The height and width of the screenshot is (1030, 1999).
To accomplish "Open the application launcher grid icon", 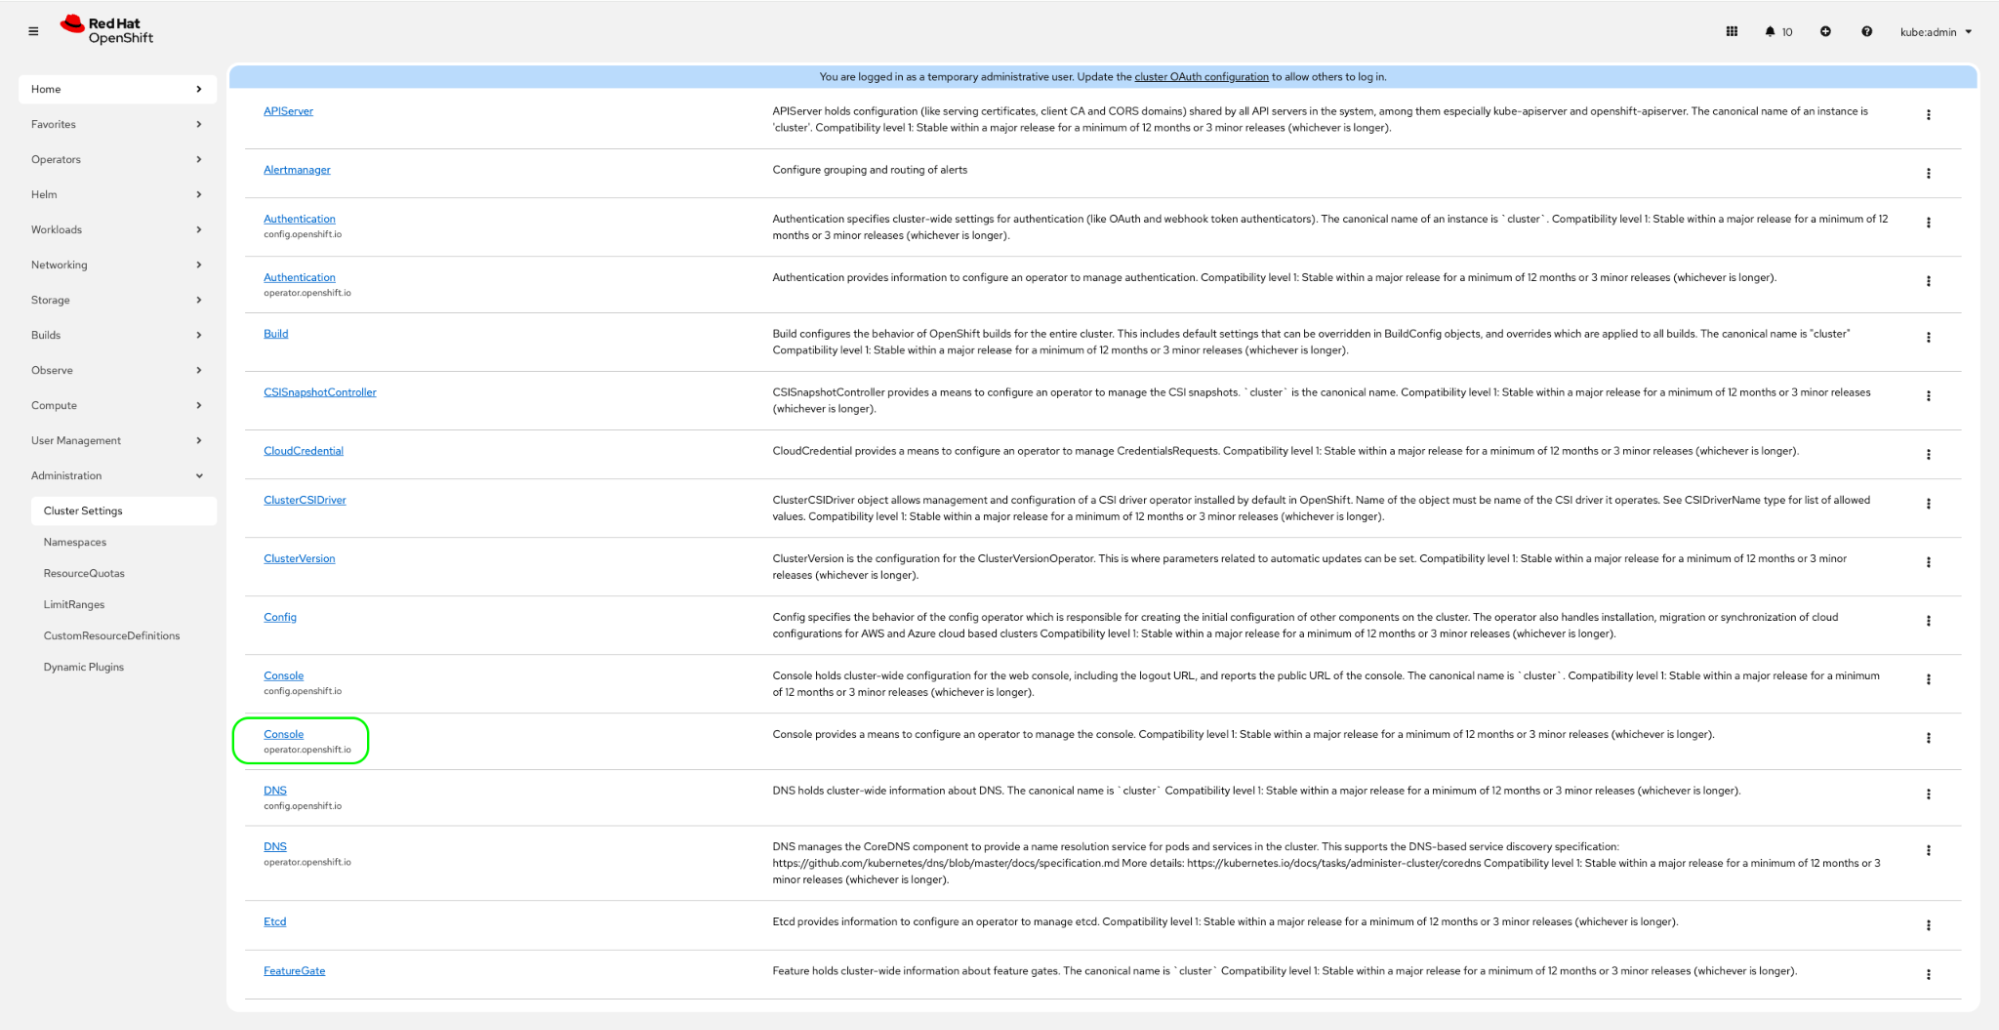I will click(x=1732, y=31).
